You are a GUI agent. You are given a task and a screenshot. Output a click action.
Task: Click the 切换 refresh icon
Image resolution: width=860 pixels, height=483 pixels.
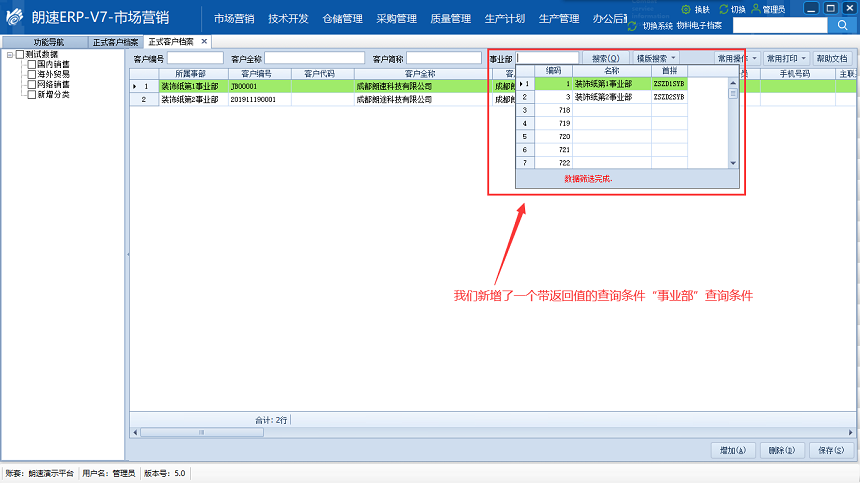(x=723, y=9)
